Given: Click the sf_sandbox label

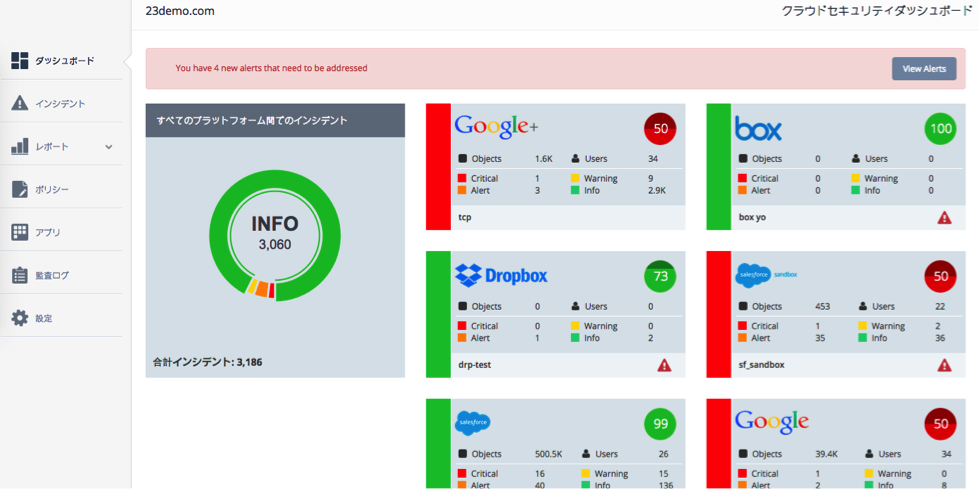Looking at the screenshot, I should click(x=761, y=365).
